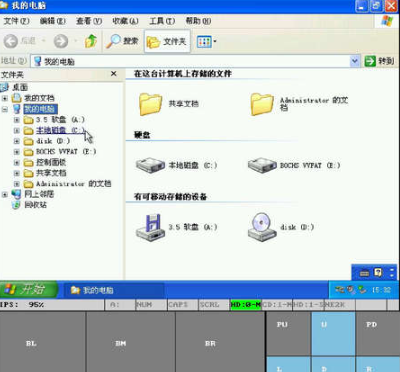The image size is (400, 372).
Task: Select Local Disk (C:) in tree
Action: coord(60,130)
